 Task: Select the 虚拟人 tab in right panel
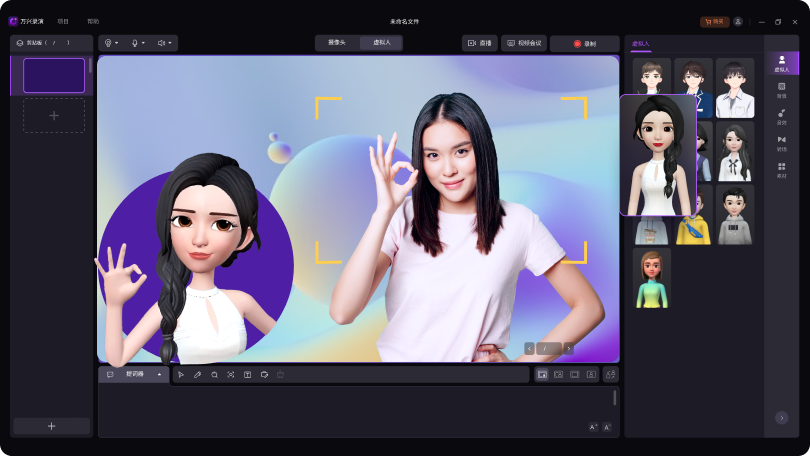[641, 44]
